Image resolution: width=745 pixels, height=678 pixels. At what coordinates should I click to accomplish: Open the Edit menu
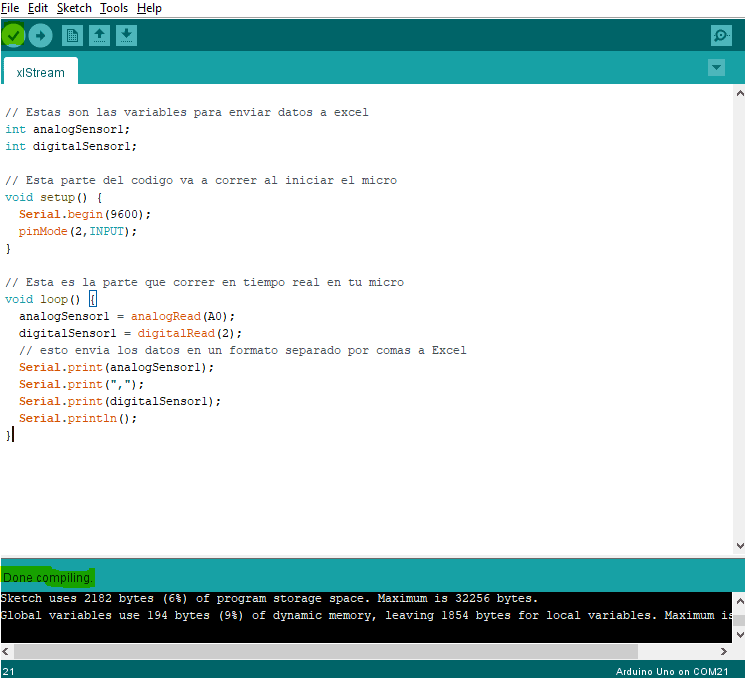coord(38,8)
